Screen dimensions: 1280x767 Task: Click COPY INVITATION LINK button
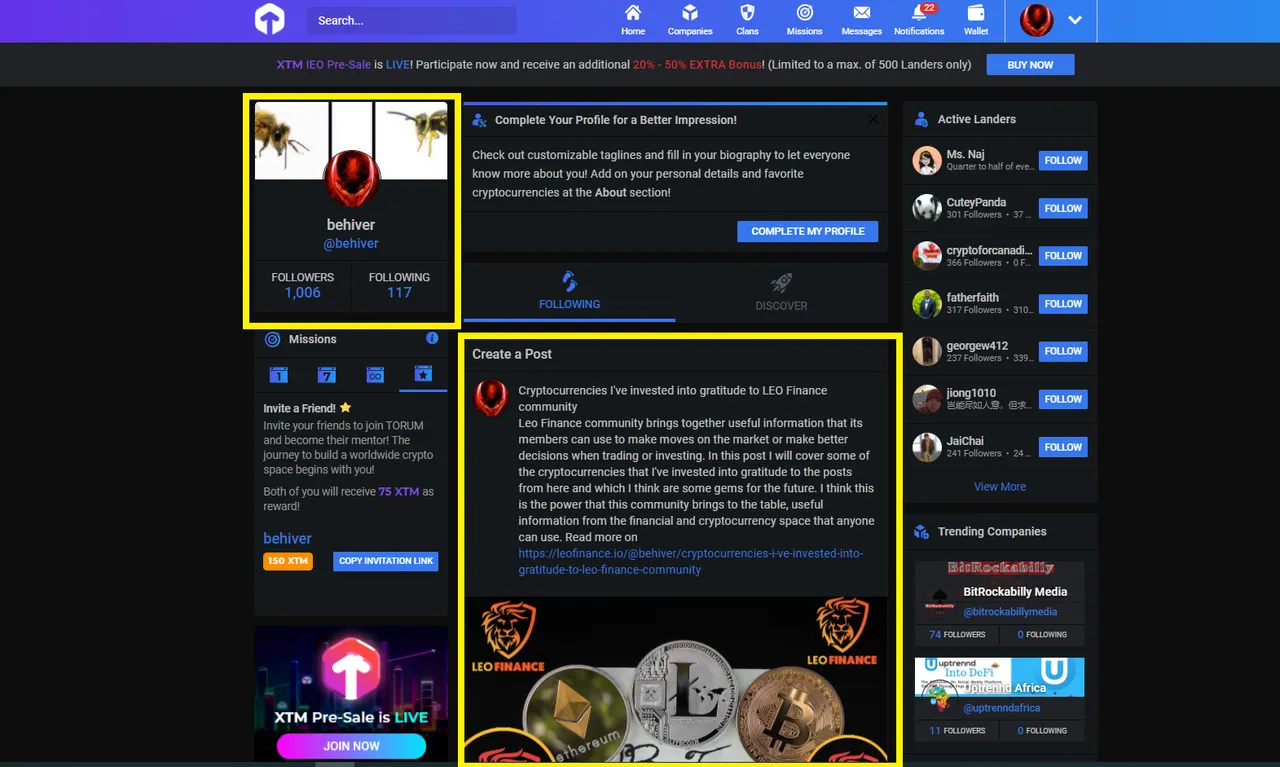(386, 561)
